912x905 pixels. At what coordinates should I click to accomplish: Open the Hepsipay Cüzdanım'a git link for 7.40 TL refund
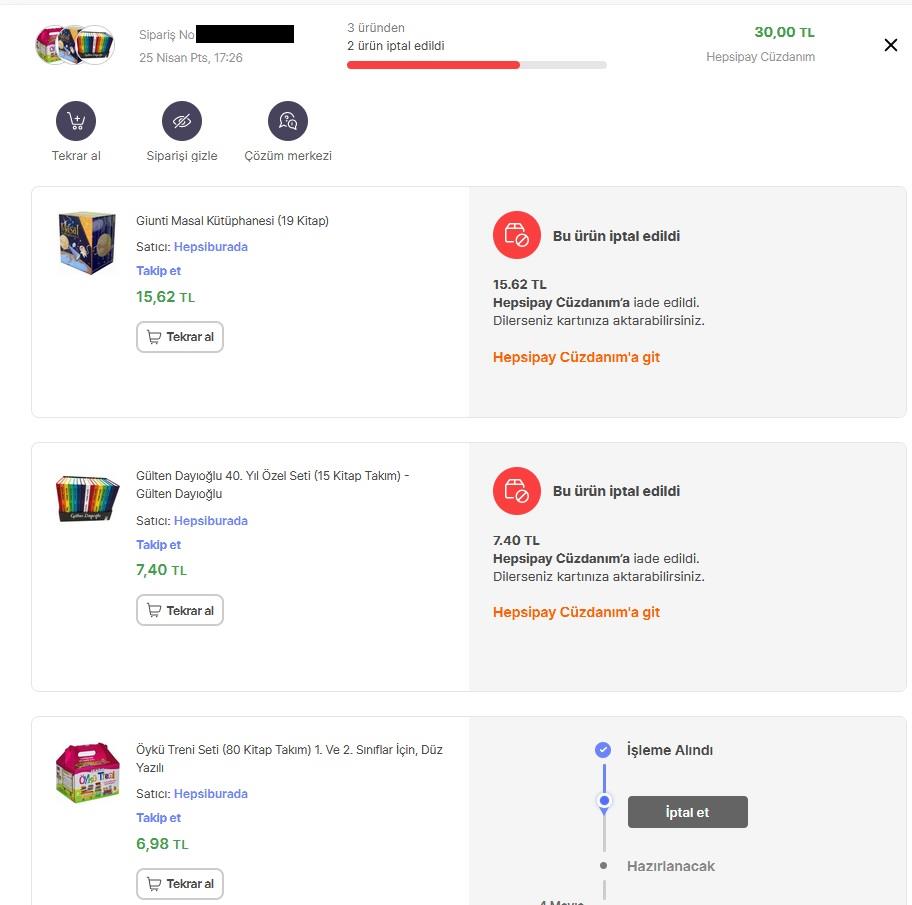(x=576, y=612)
